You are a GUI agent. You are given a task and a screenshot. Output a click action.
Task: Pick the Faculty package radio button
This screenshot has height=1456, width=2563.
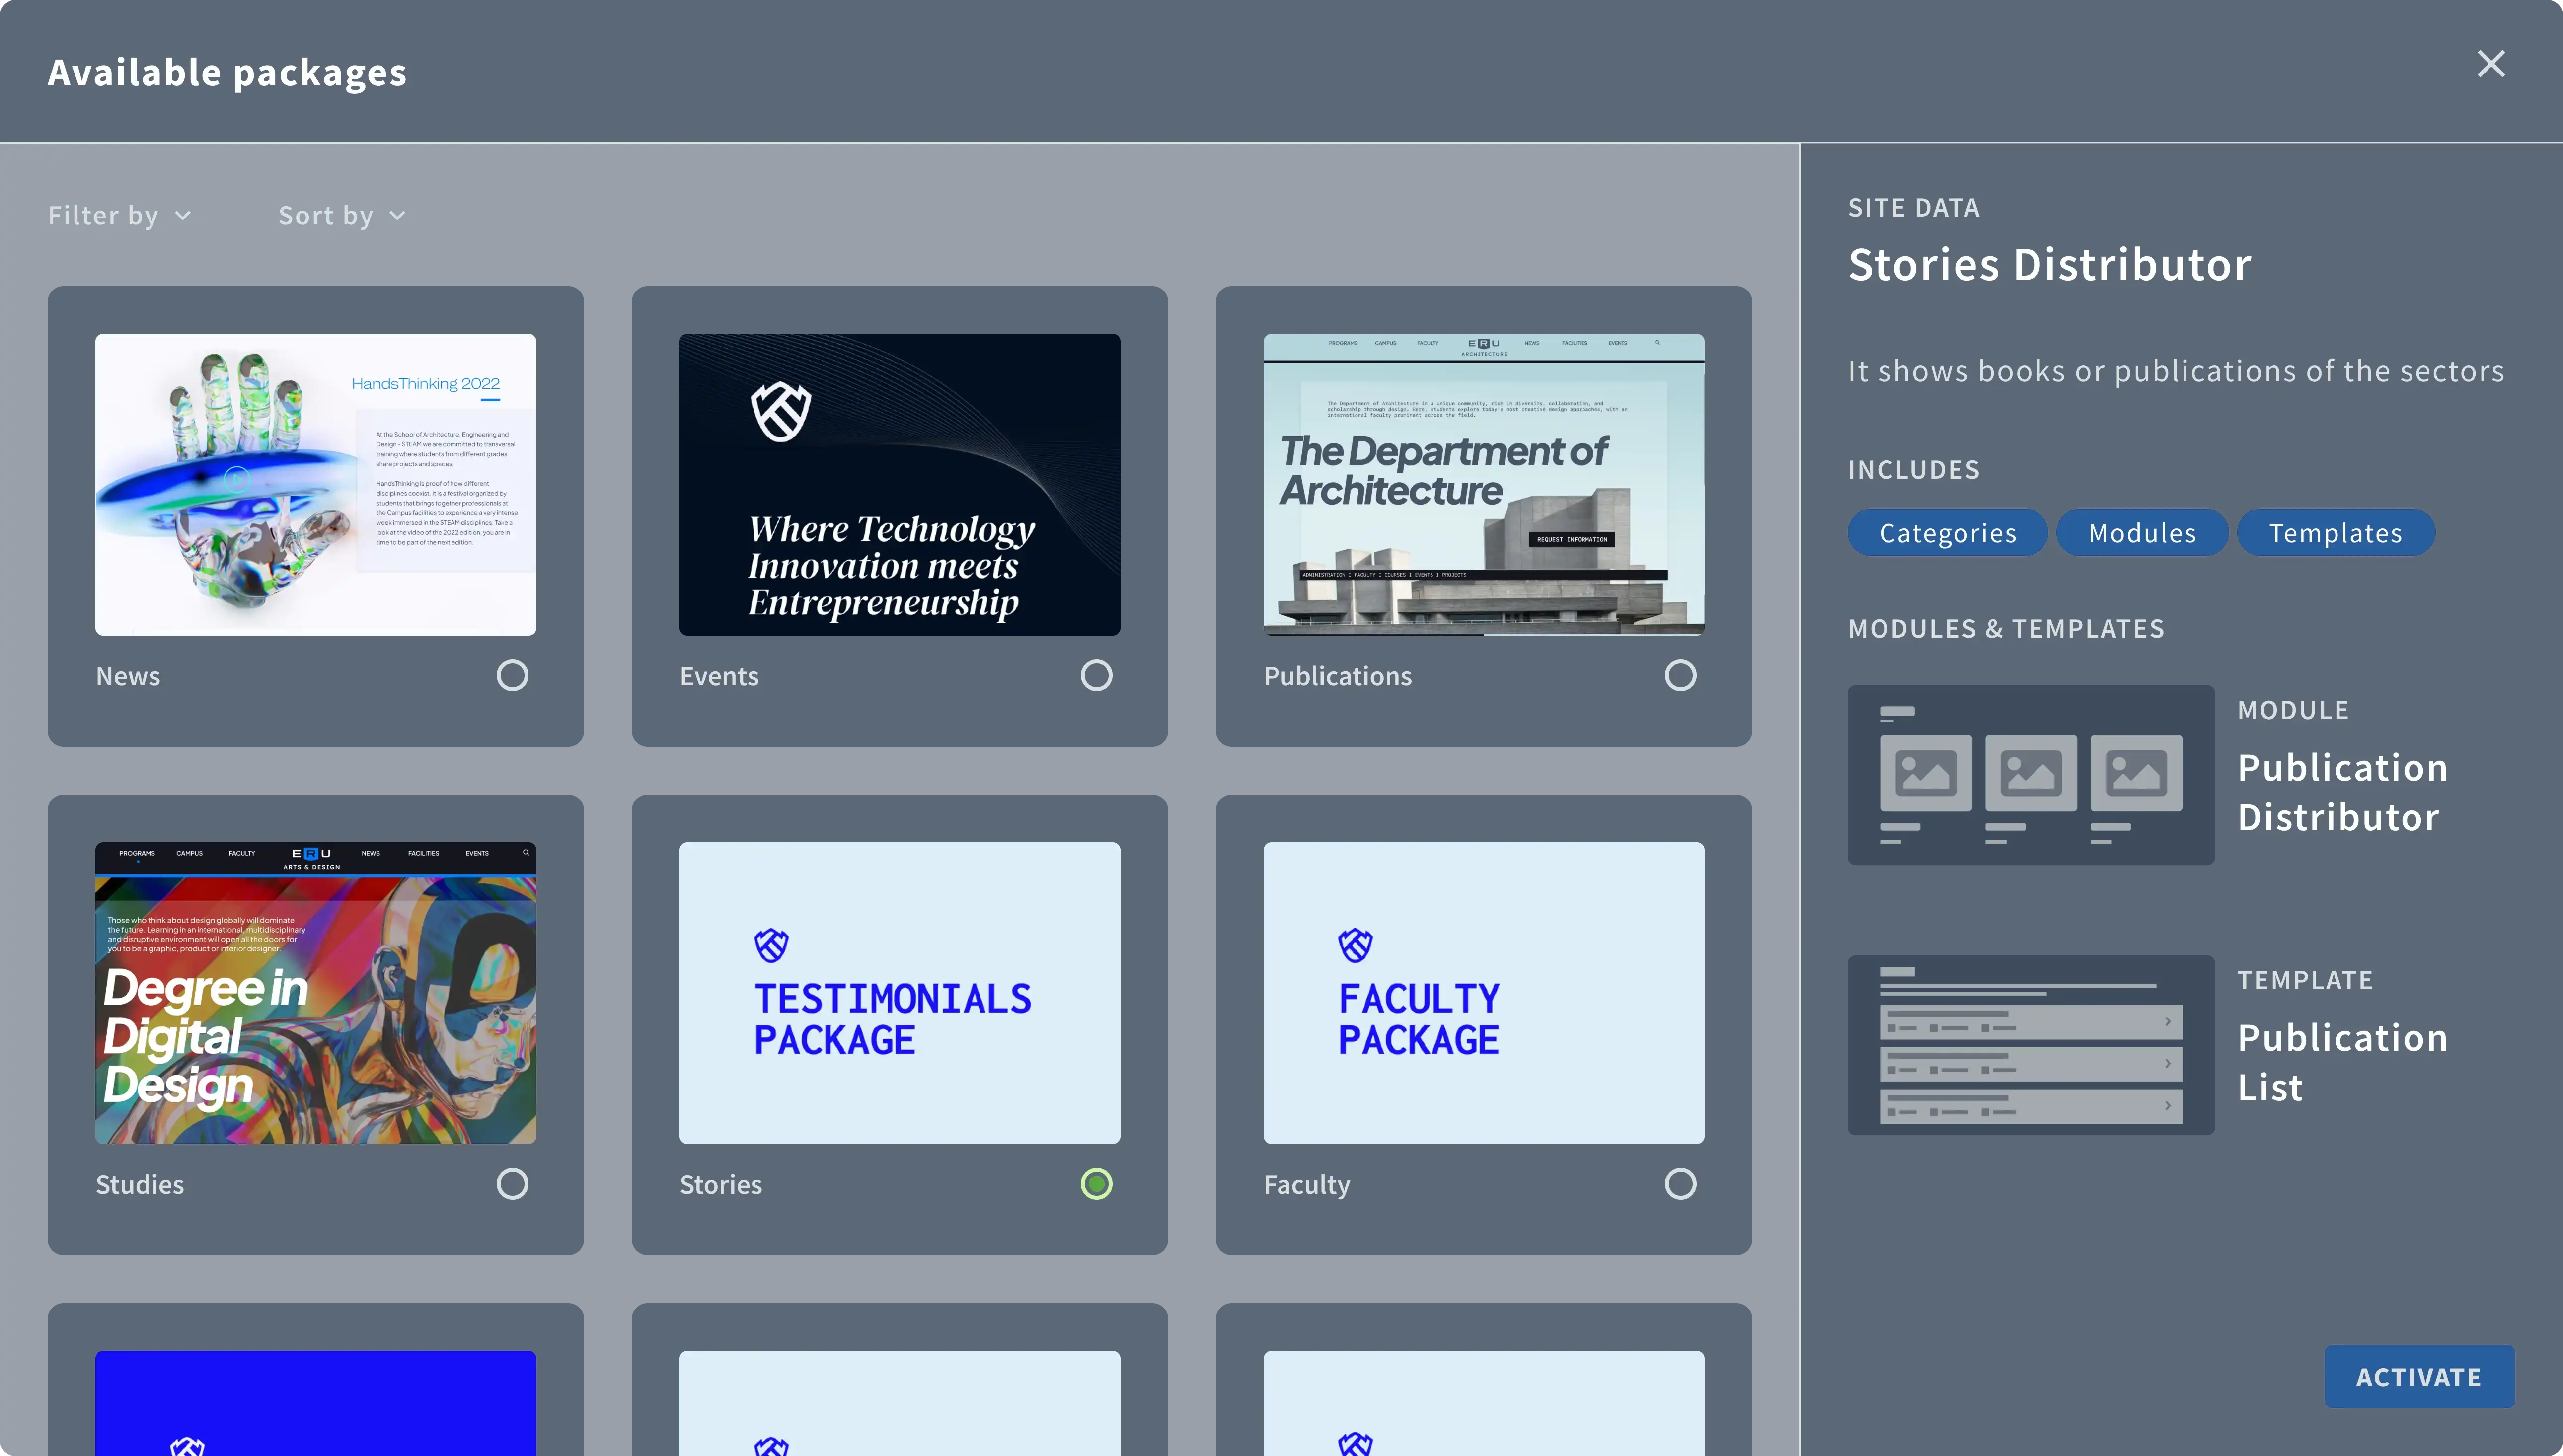click(x=1680, y=1184)
